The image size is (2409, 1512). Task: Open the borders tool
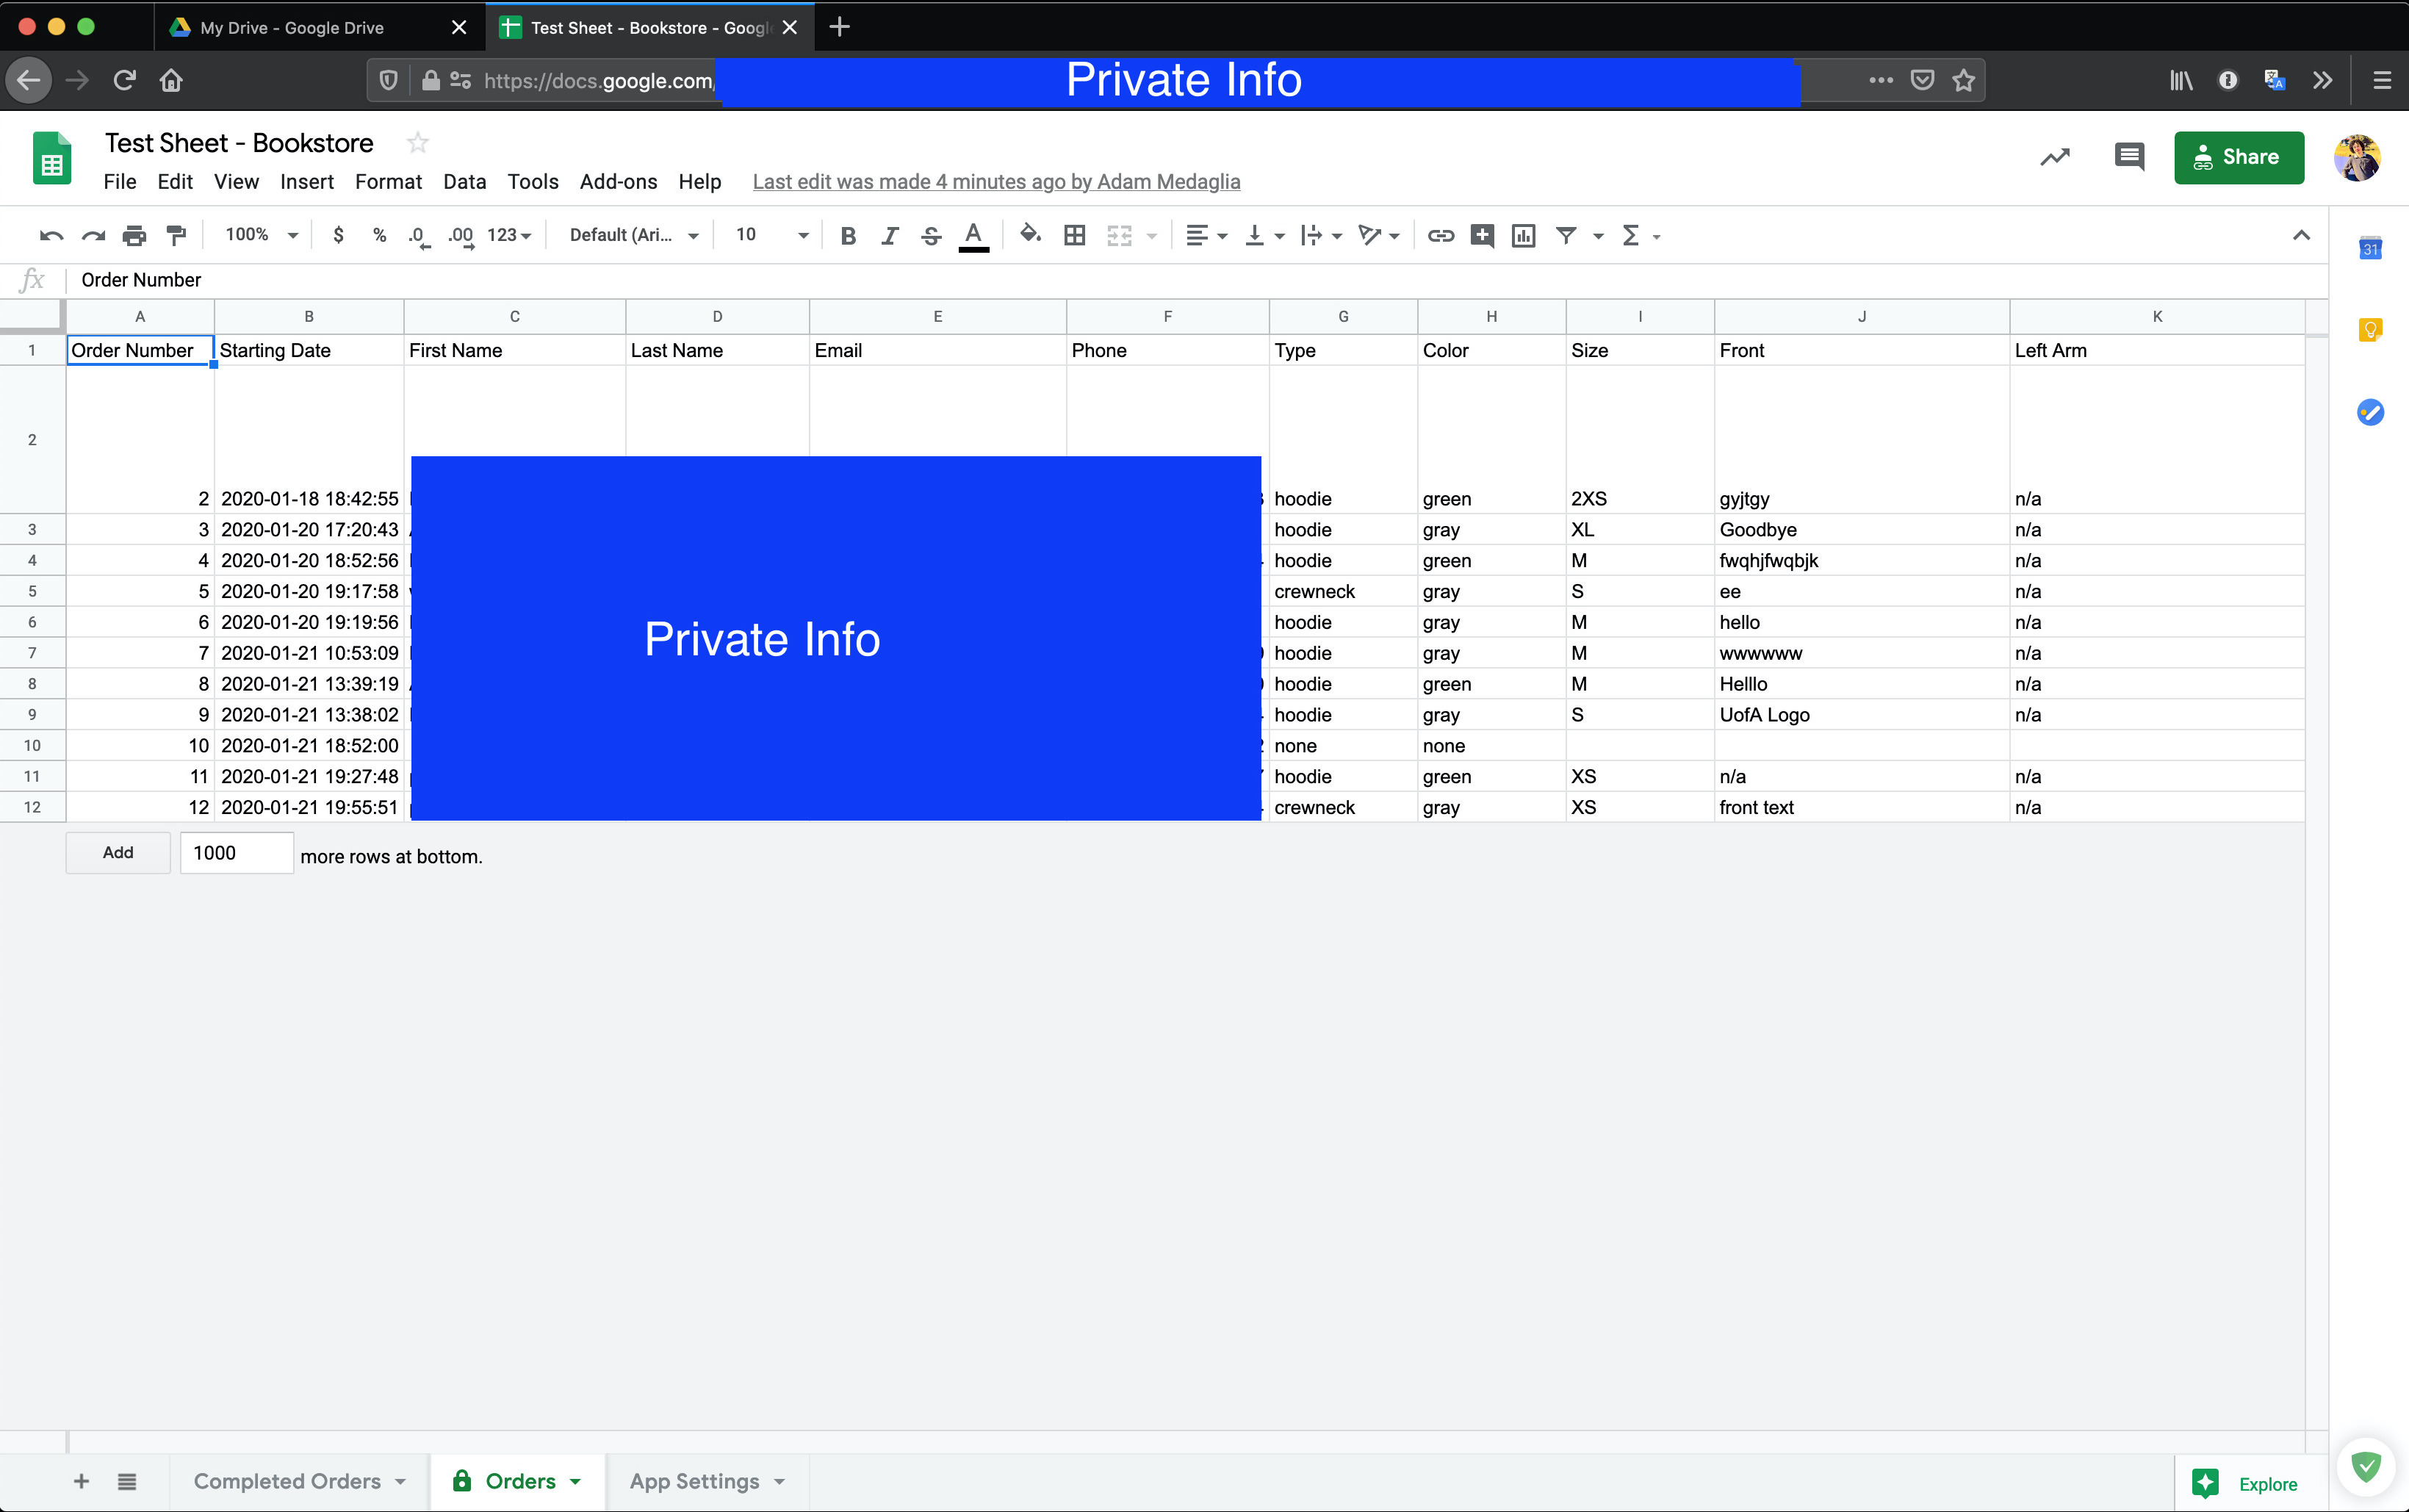1074,235
